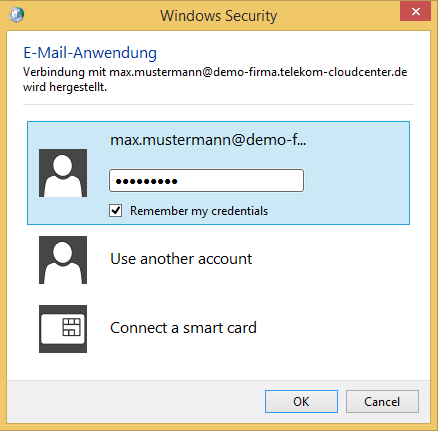
Task: Confirm credentials with the OK button
Action: click(x=301, y=402)
